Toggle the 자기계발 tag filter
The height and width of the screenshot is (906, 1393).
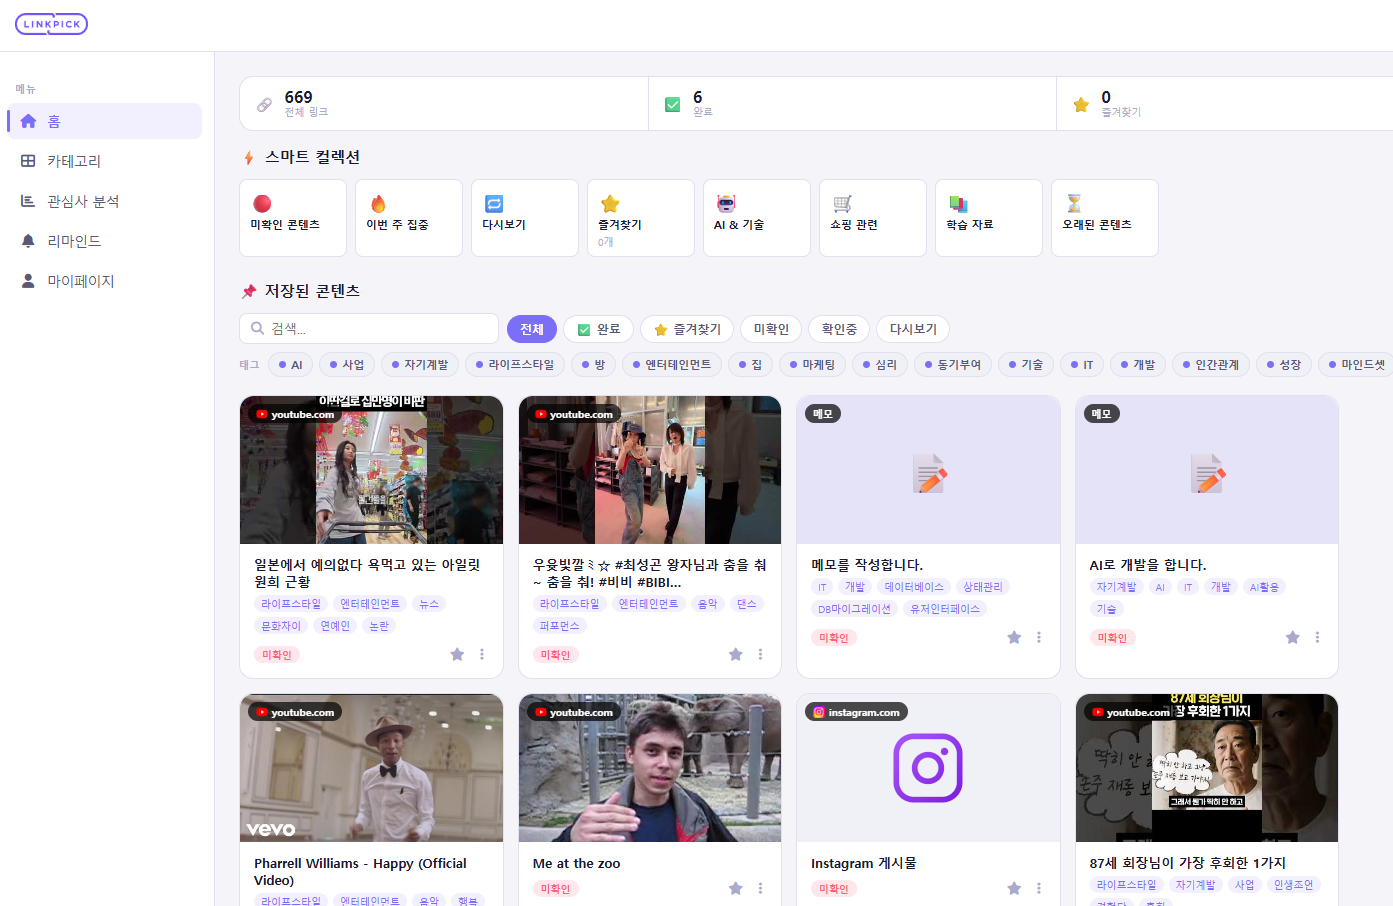coord(420,365)
